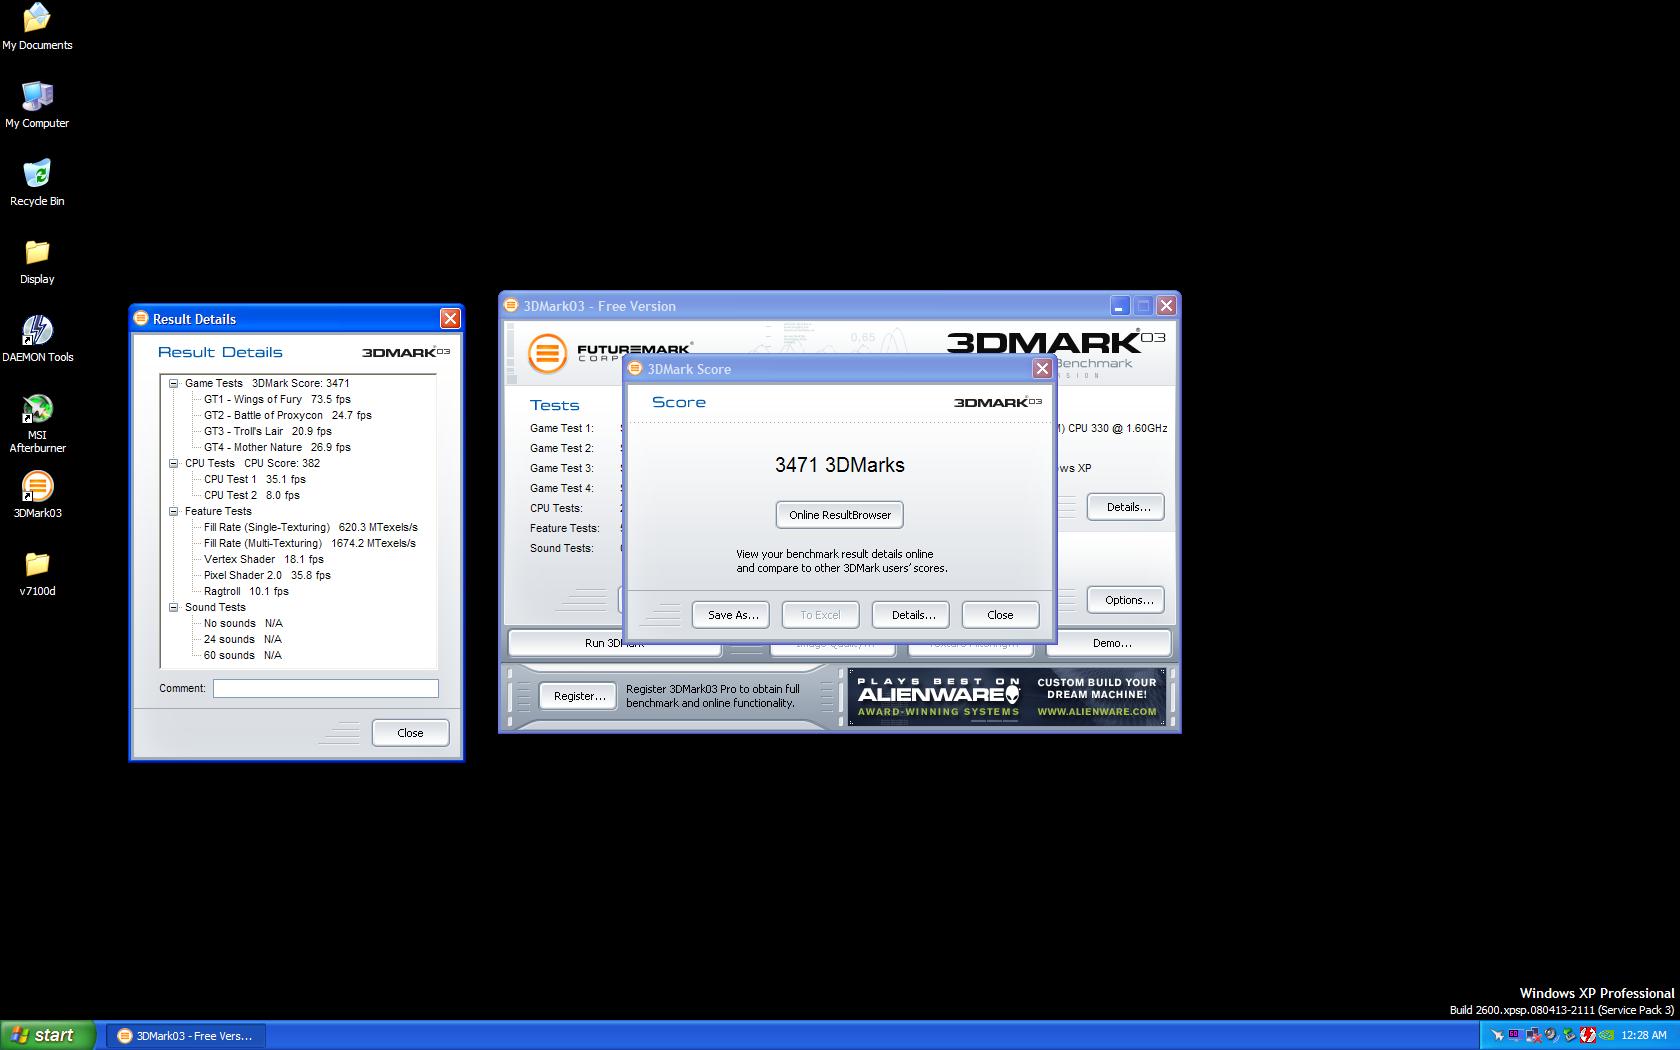The width and height of the screenshot is (1680, 1050).
Task: Click Register in the 3DMark03 window
Action: click(x=577, y=695)
